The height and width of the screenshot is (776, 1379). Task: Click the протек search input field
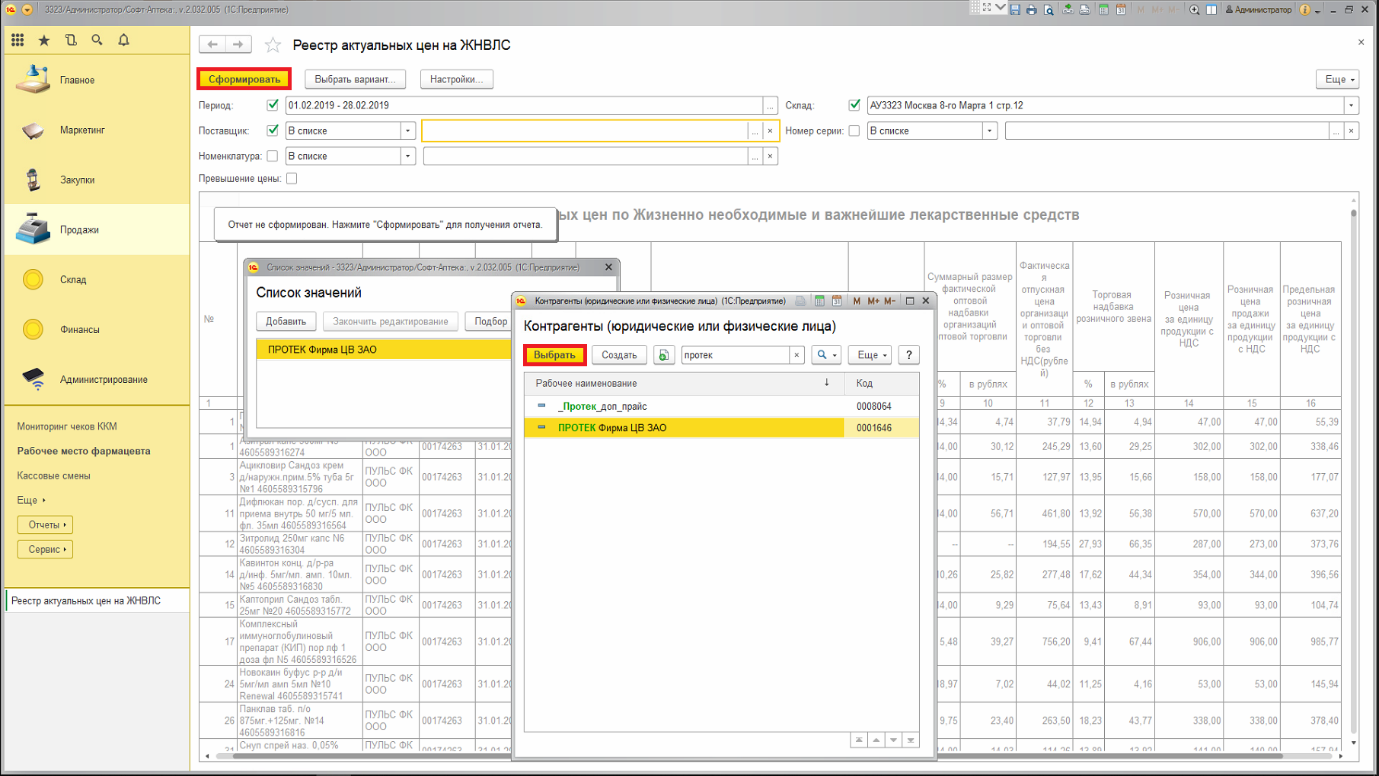(736, 355)
